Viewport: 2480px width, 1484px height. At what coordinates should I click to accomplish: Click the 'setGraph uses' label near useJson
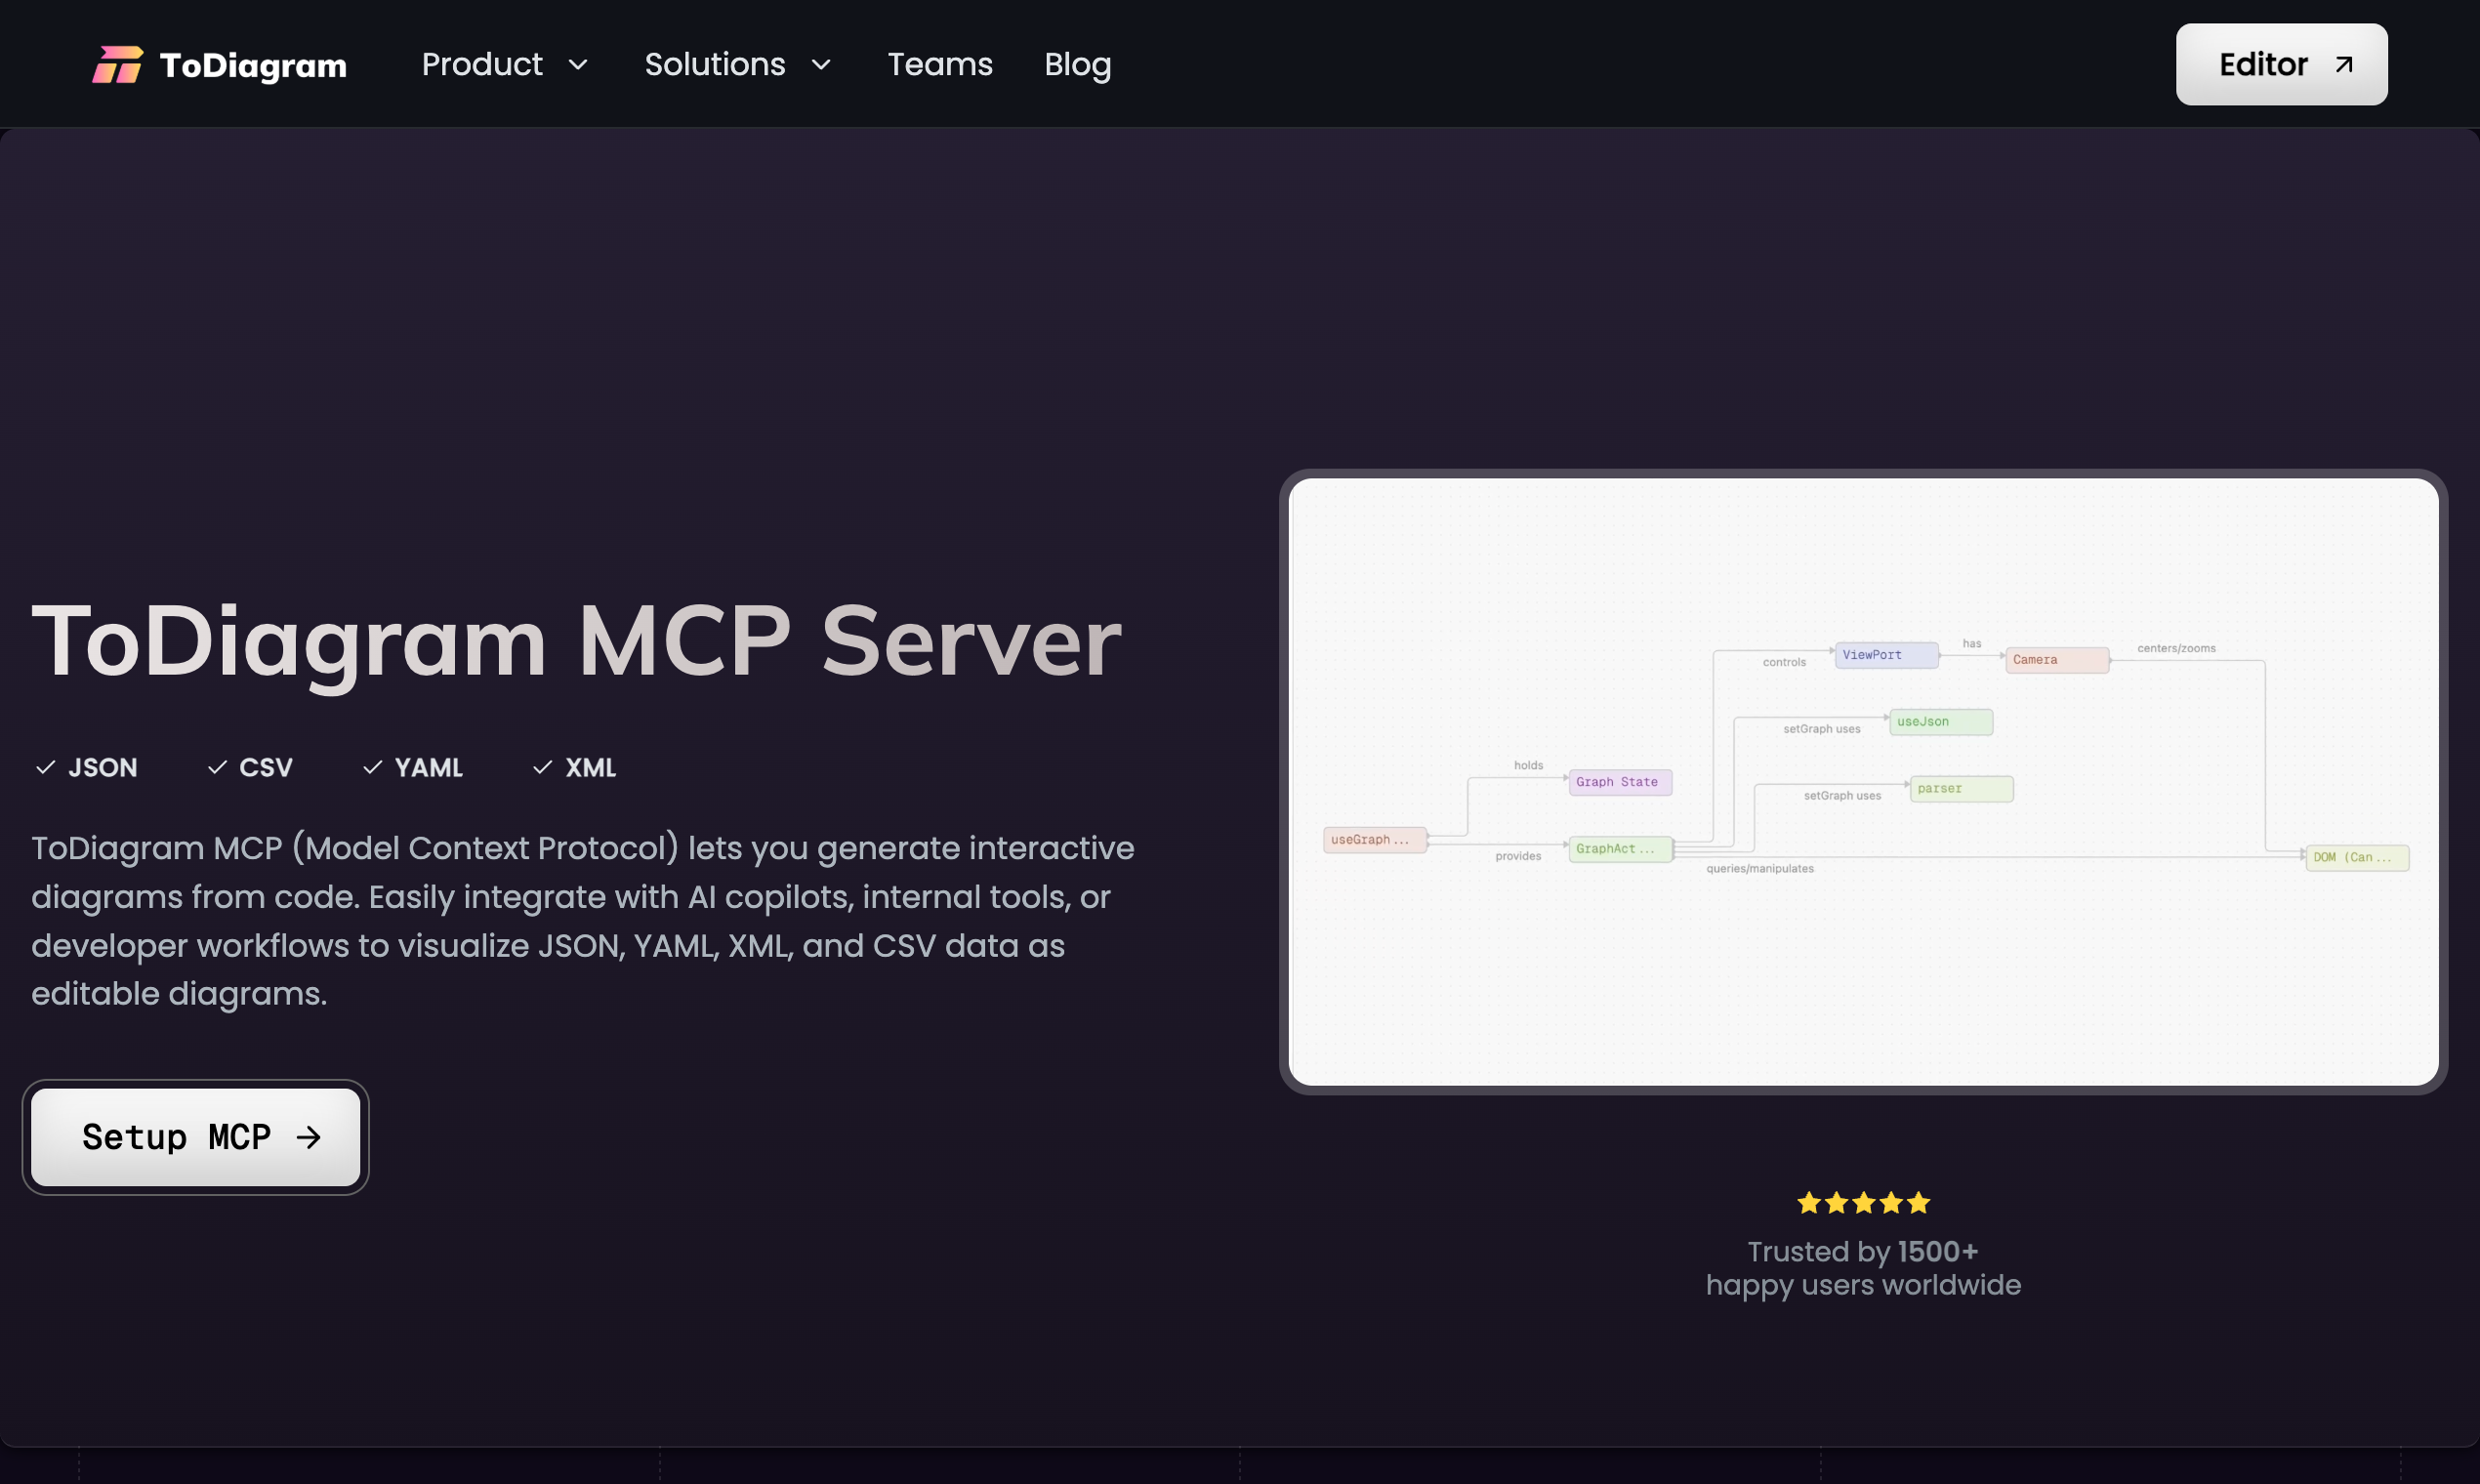coord(1822,729)
